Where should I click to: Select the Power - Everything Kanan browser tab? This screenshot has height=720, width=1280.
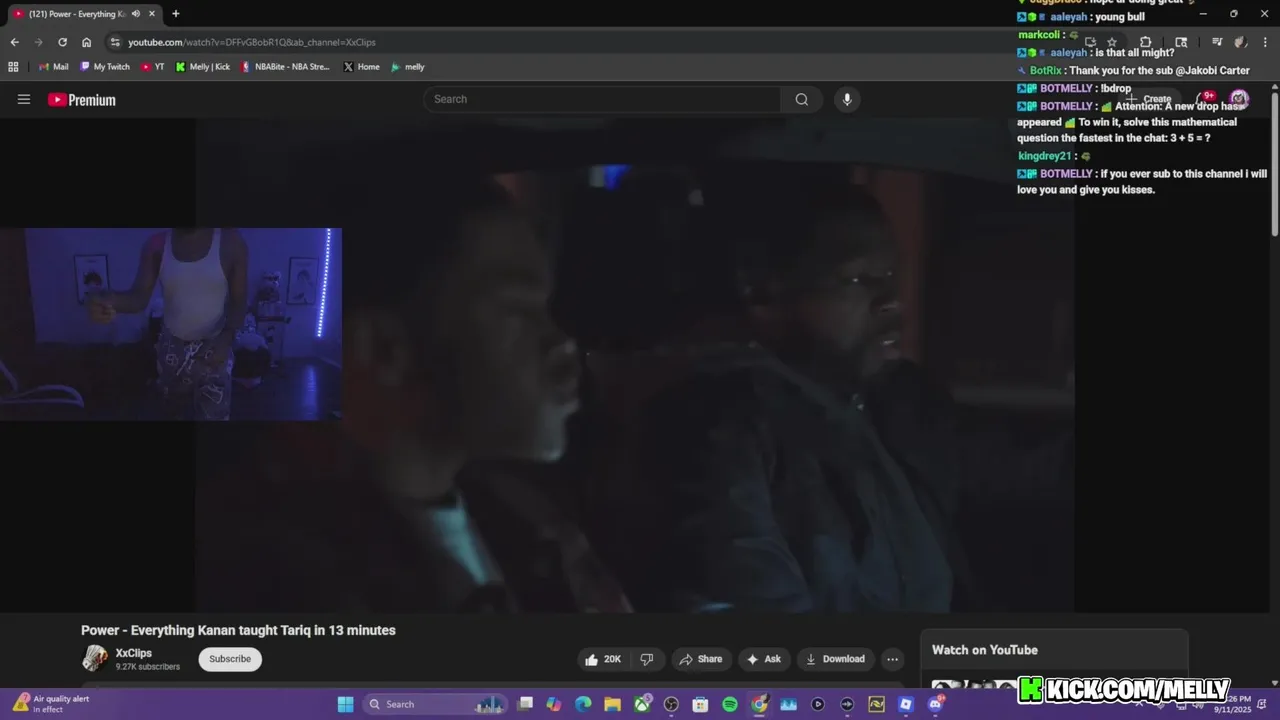click(84, 14)
